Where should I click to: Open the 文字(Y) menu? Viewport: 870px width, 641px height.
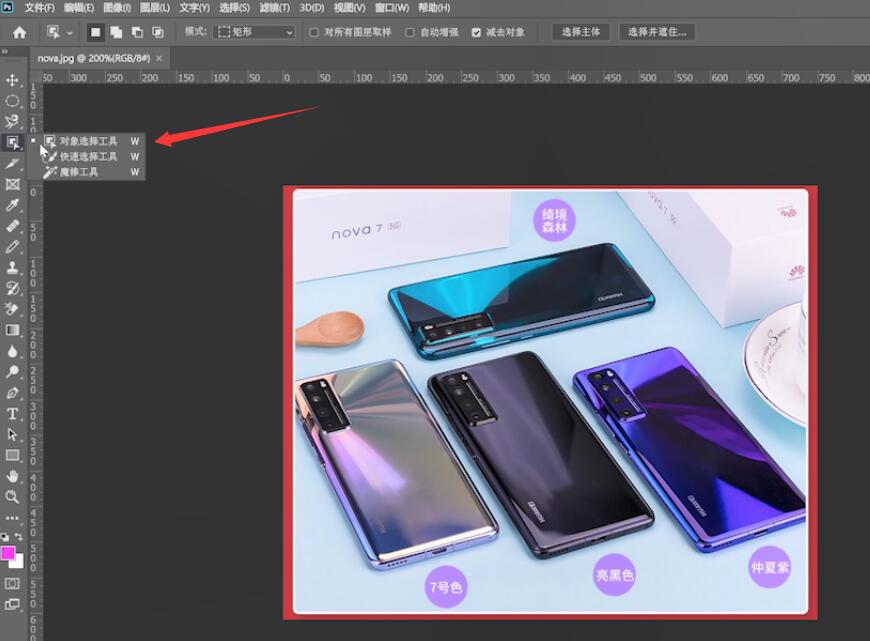tap(194, 8)
